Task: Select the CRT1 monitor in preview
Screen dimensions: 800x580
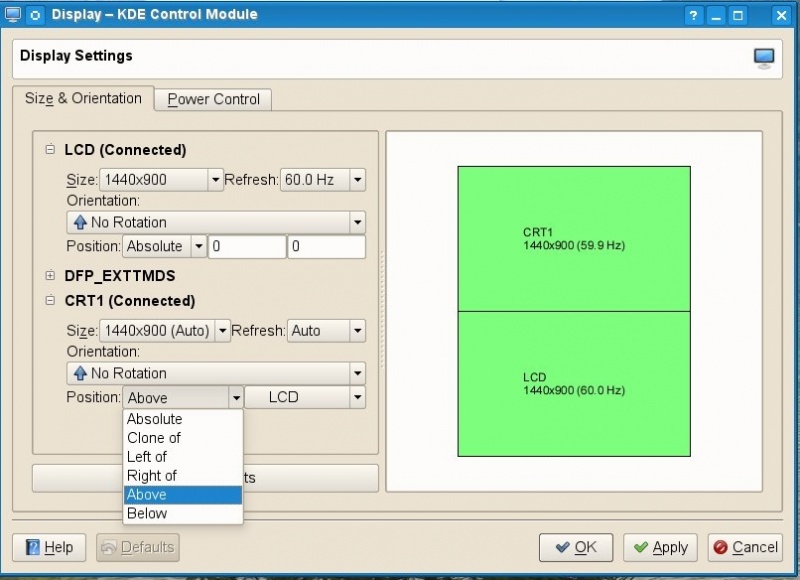Action: point(574,238)
